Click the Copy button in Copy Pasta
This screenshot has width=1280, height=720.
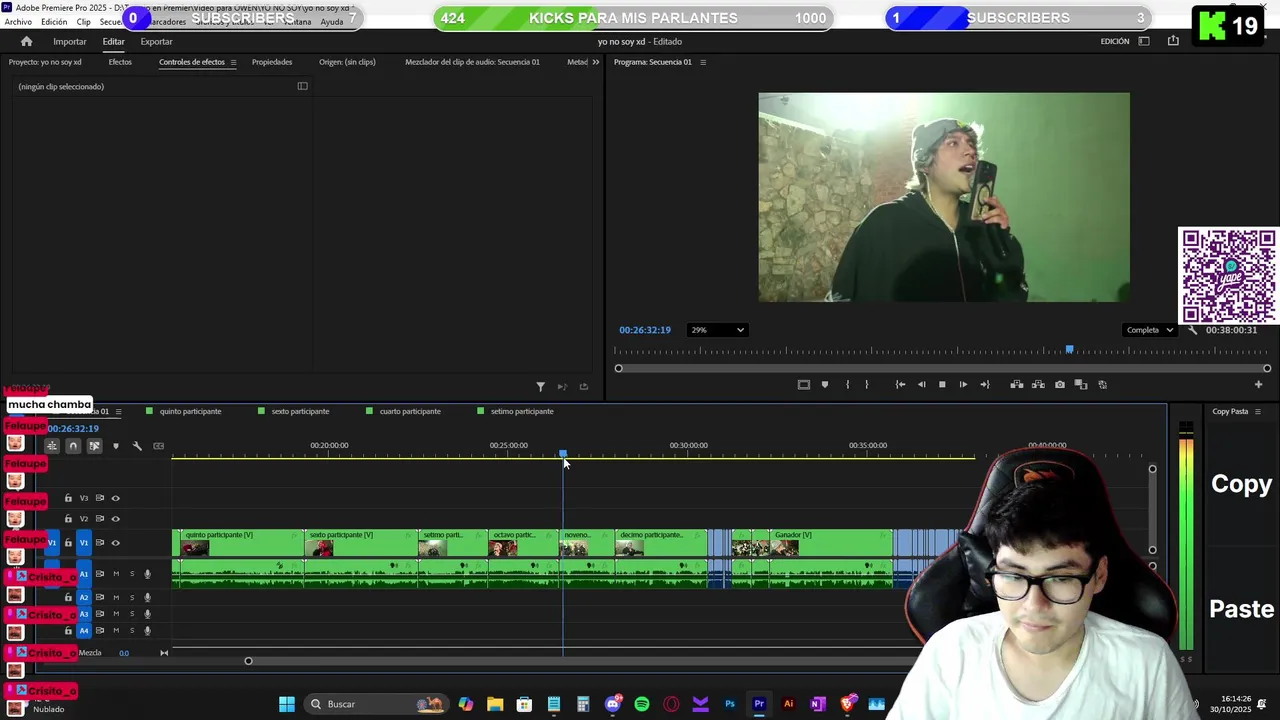(1241, 483)
